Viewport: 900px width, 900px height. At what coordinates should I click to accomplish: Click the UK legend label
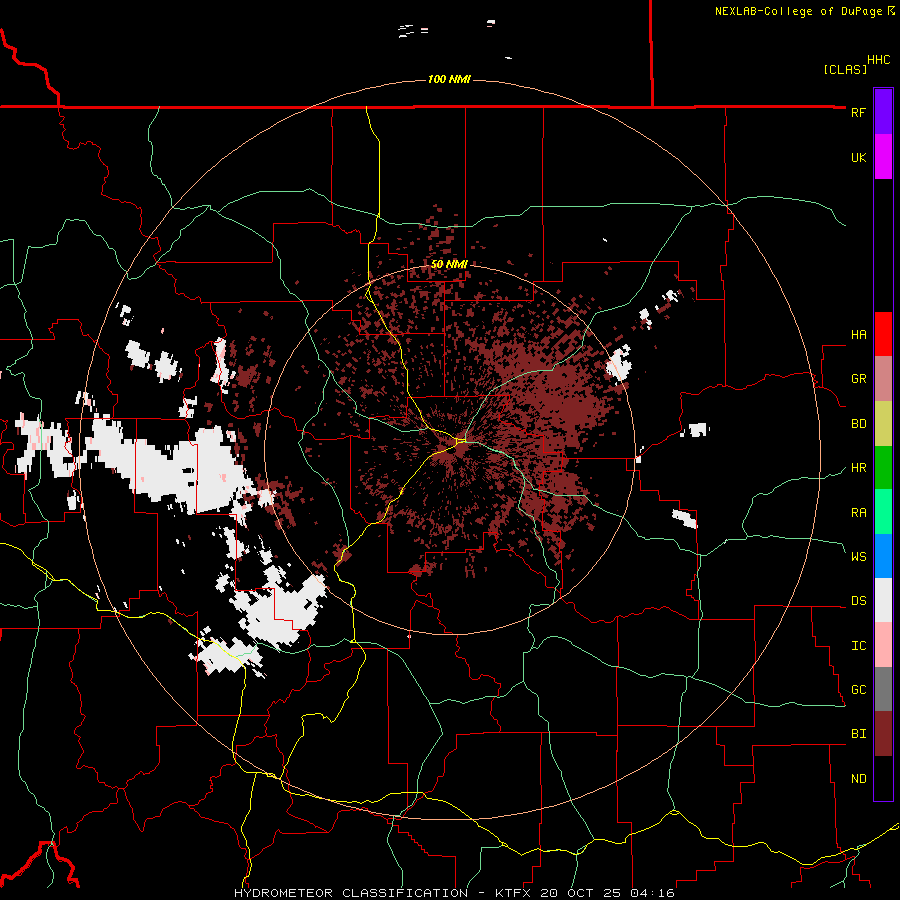pos(858,157)
